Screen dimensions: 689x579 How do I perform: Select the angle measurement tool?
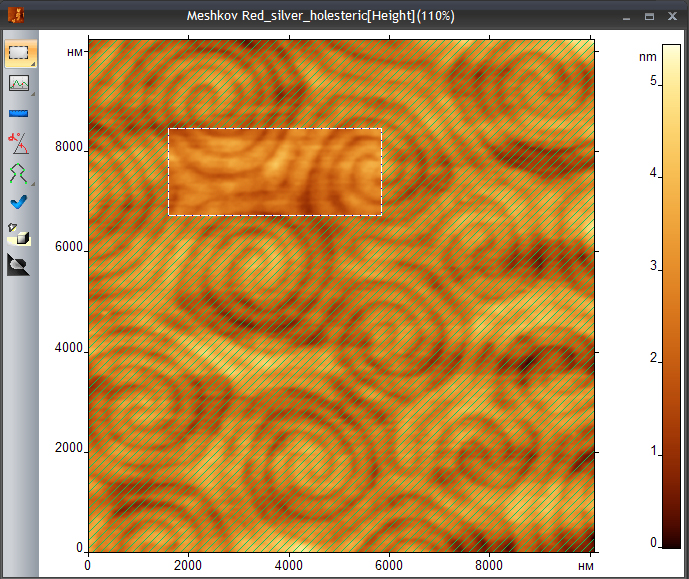pyautogui.click(x=18, y=144)
